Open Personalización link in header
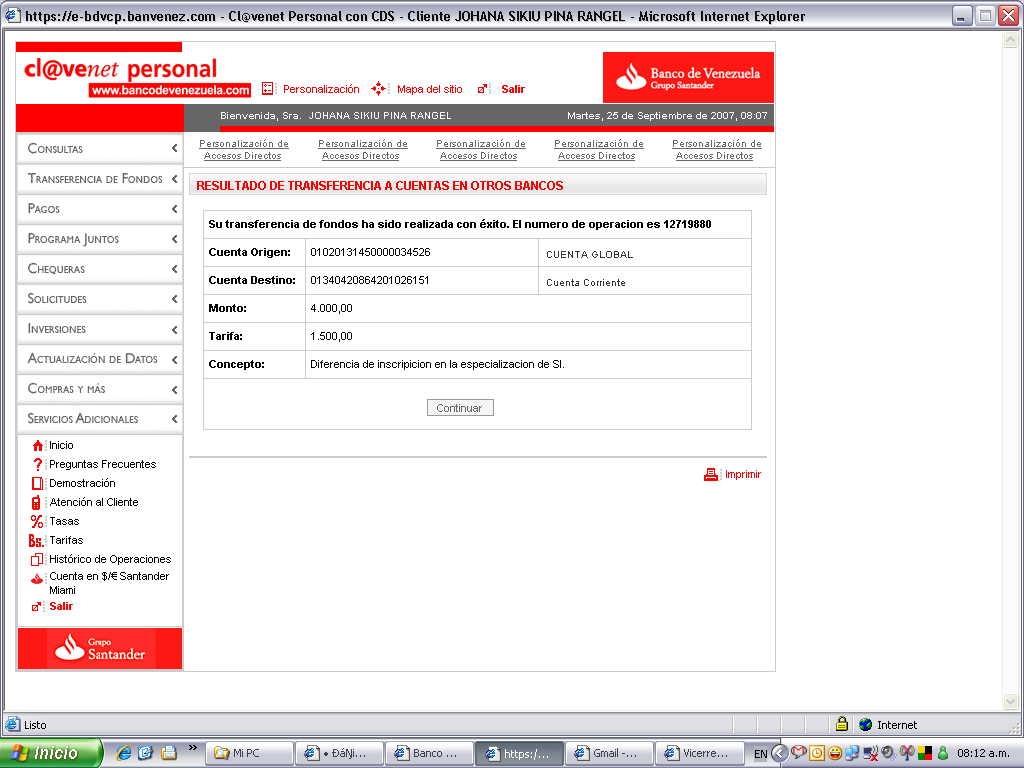The height and width of the screenshot is (768, 1024). 321,89
